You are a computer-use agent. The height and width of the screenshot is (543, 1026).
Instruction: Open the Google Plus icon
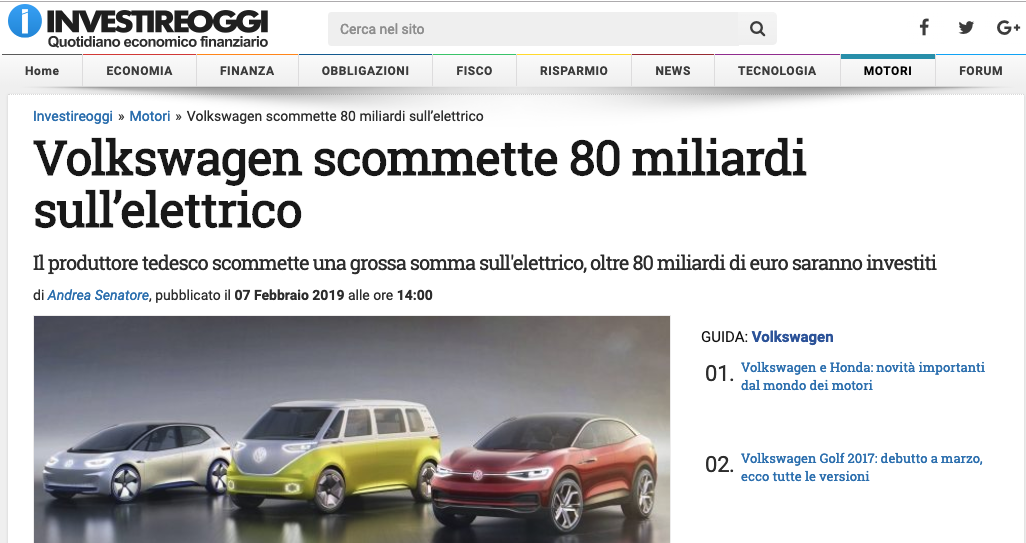pyautogui.click(x=1008, y=27)
